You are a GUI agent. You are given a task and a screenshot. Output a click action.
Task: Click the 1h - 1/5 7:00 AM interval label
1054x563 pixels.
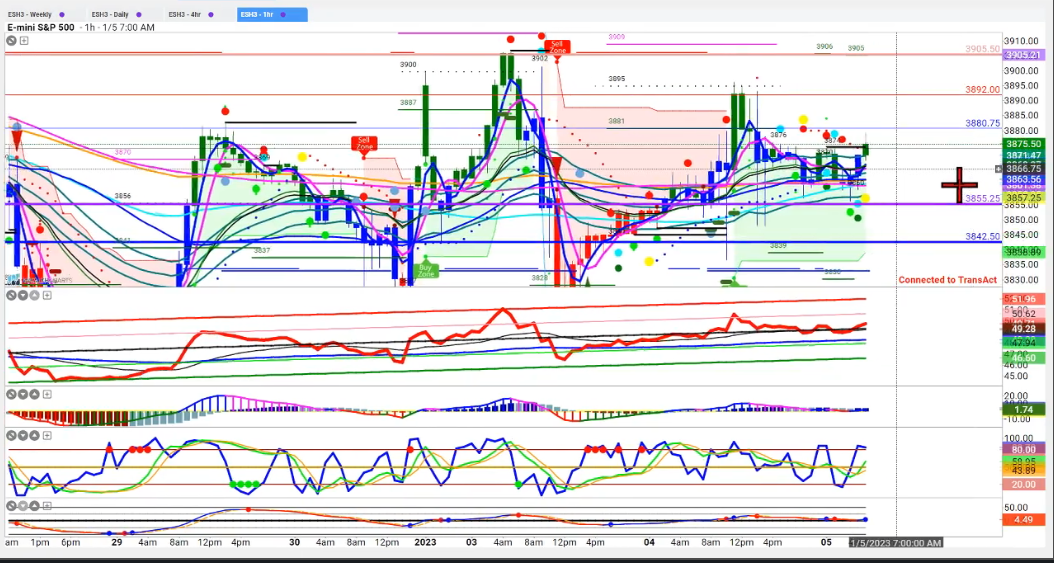[x=120, y=28]
